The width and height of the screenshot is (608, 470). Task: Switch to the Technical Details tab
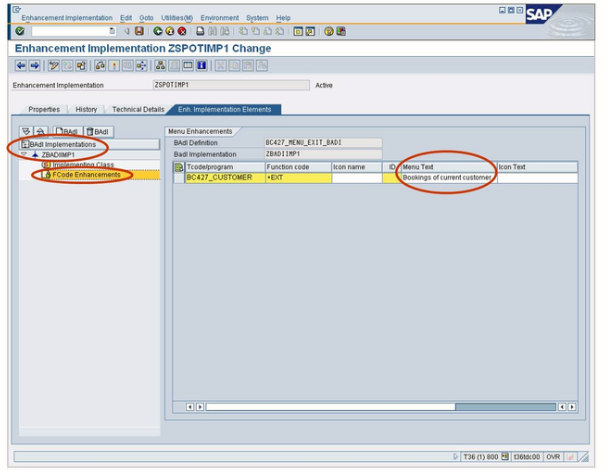click(138, 109)
